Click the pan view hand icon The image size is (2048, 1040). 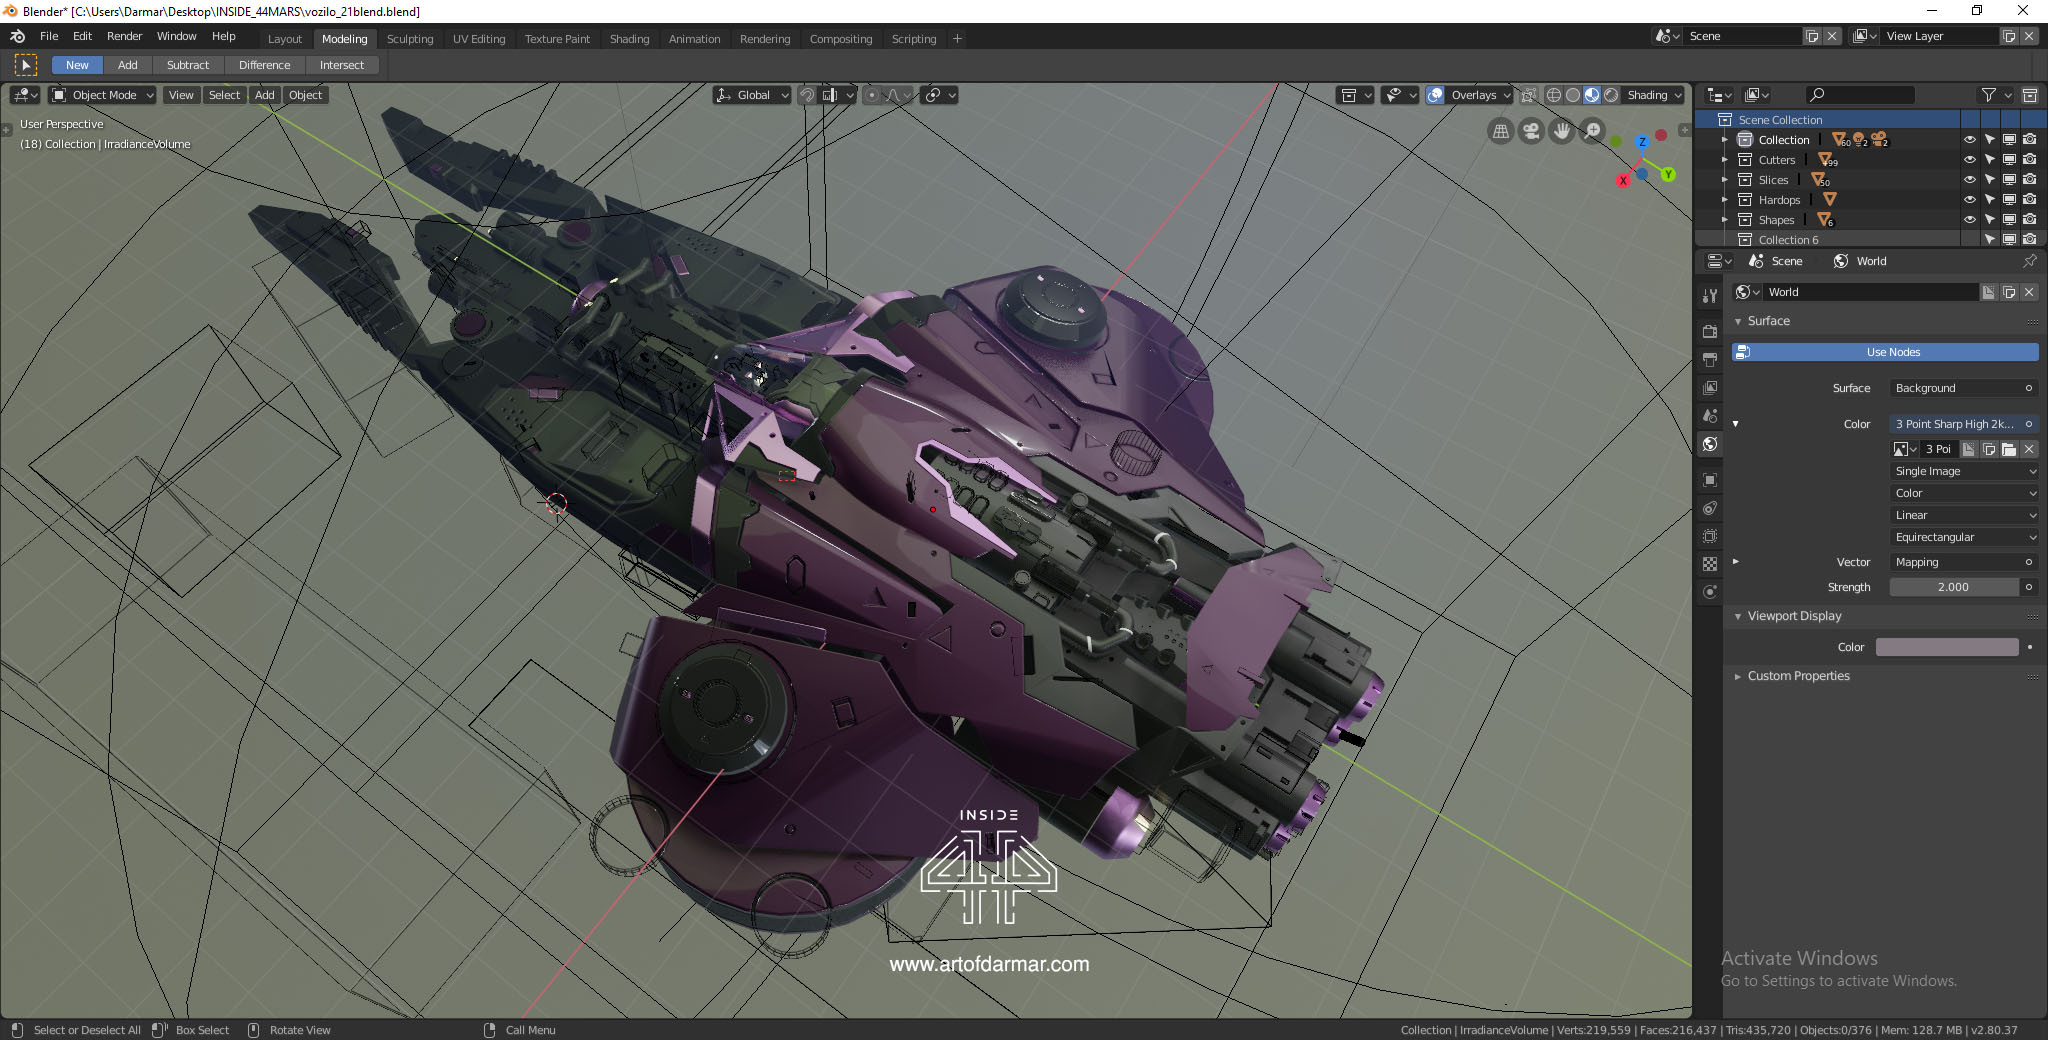tap(1561, 131)
